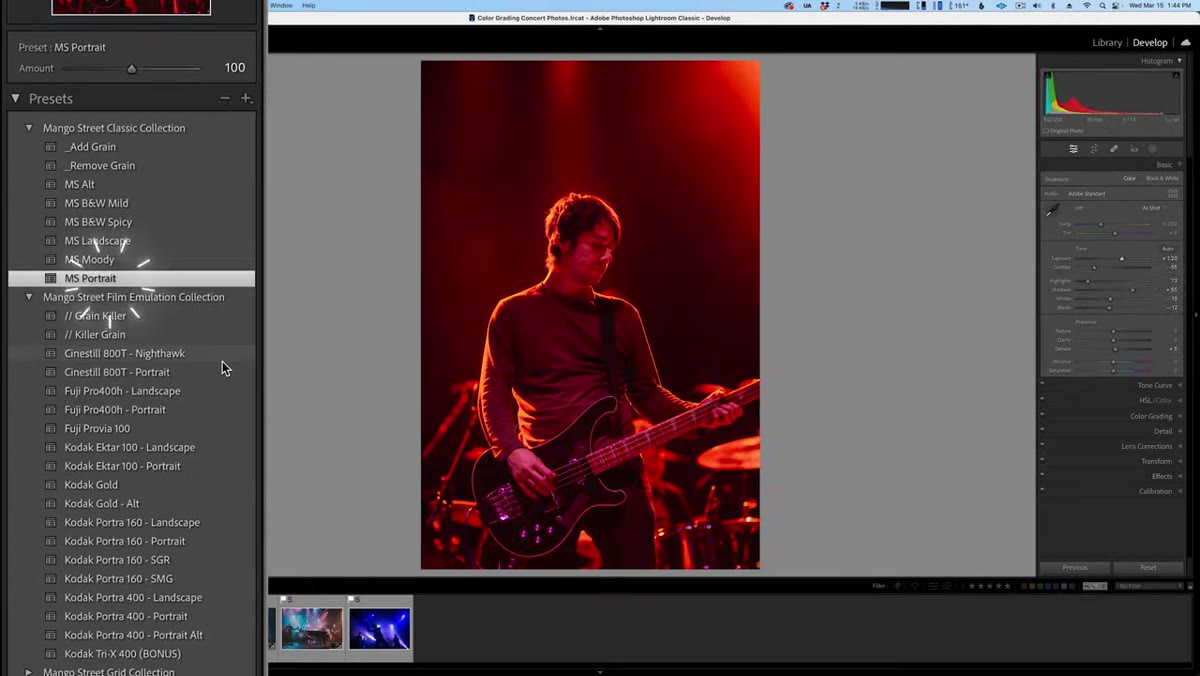Switch to the Library module
The image size is (1200, 676).
coord(1107,43)
